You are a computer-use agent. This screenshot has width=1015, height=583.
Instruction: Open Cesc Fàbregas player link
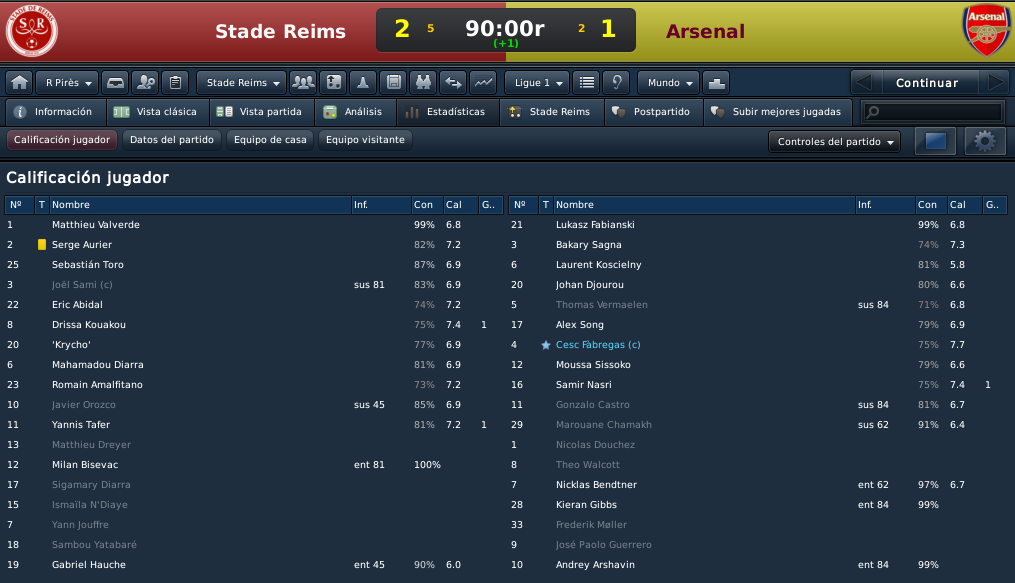(598, 345)
